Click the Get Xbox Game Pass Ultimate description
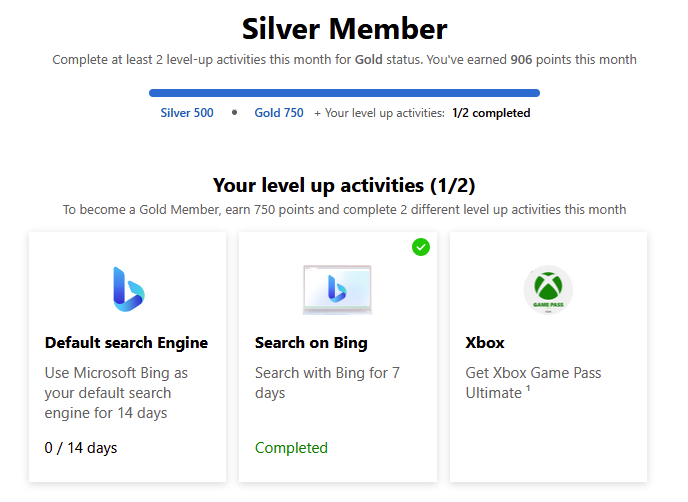This screenshot has width=688, height=502. coord(533,383)
